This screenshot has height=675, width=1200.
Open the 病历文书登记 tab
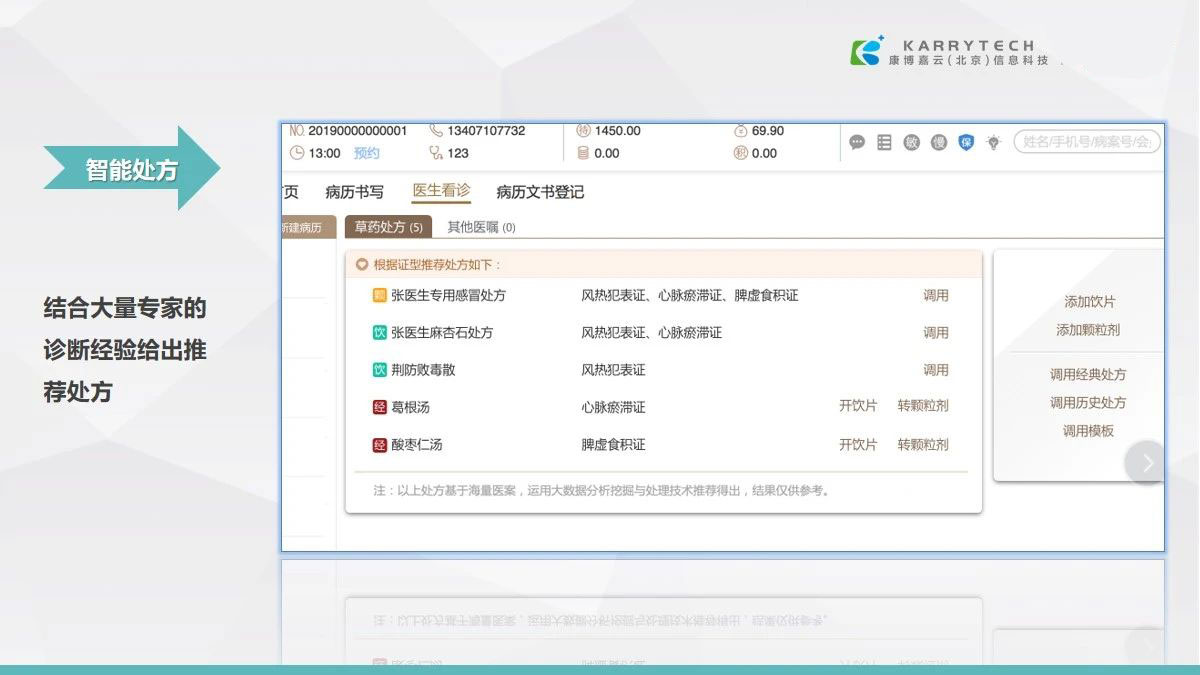coord(540,192)
